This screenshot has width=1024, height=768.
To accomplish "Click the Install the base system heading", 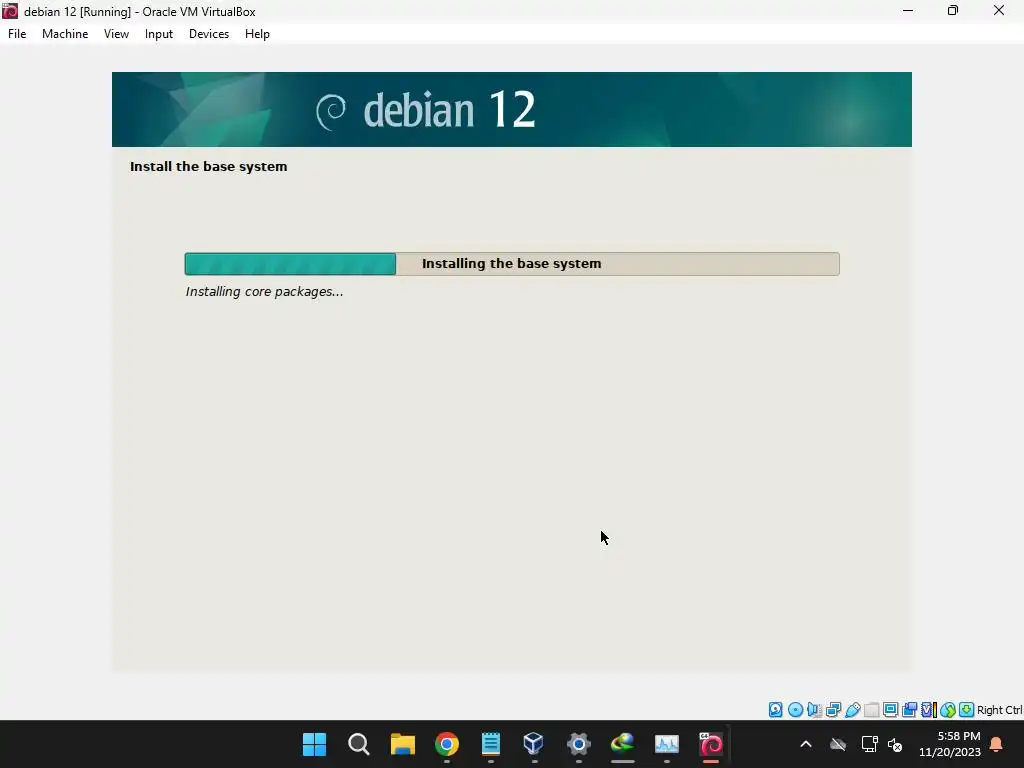I will pyautogui.click(x=208, y=167).
